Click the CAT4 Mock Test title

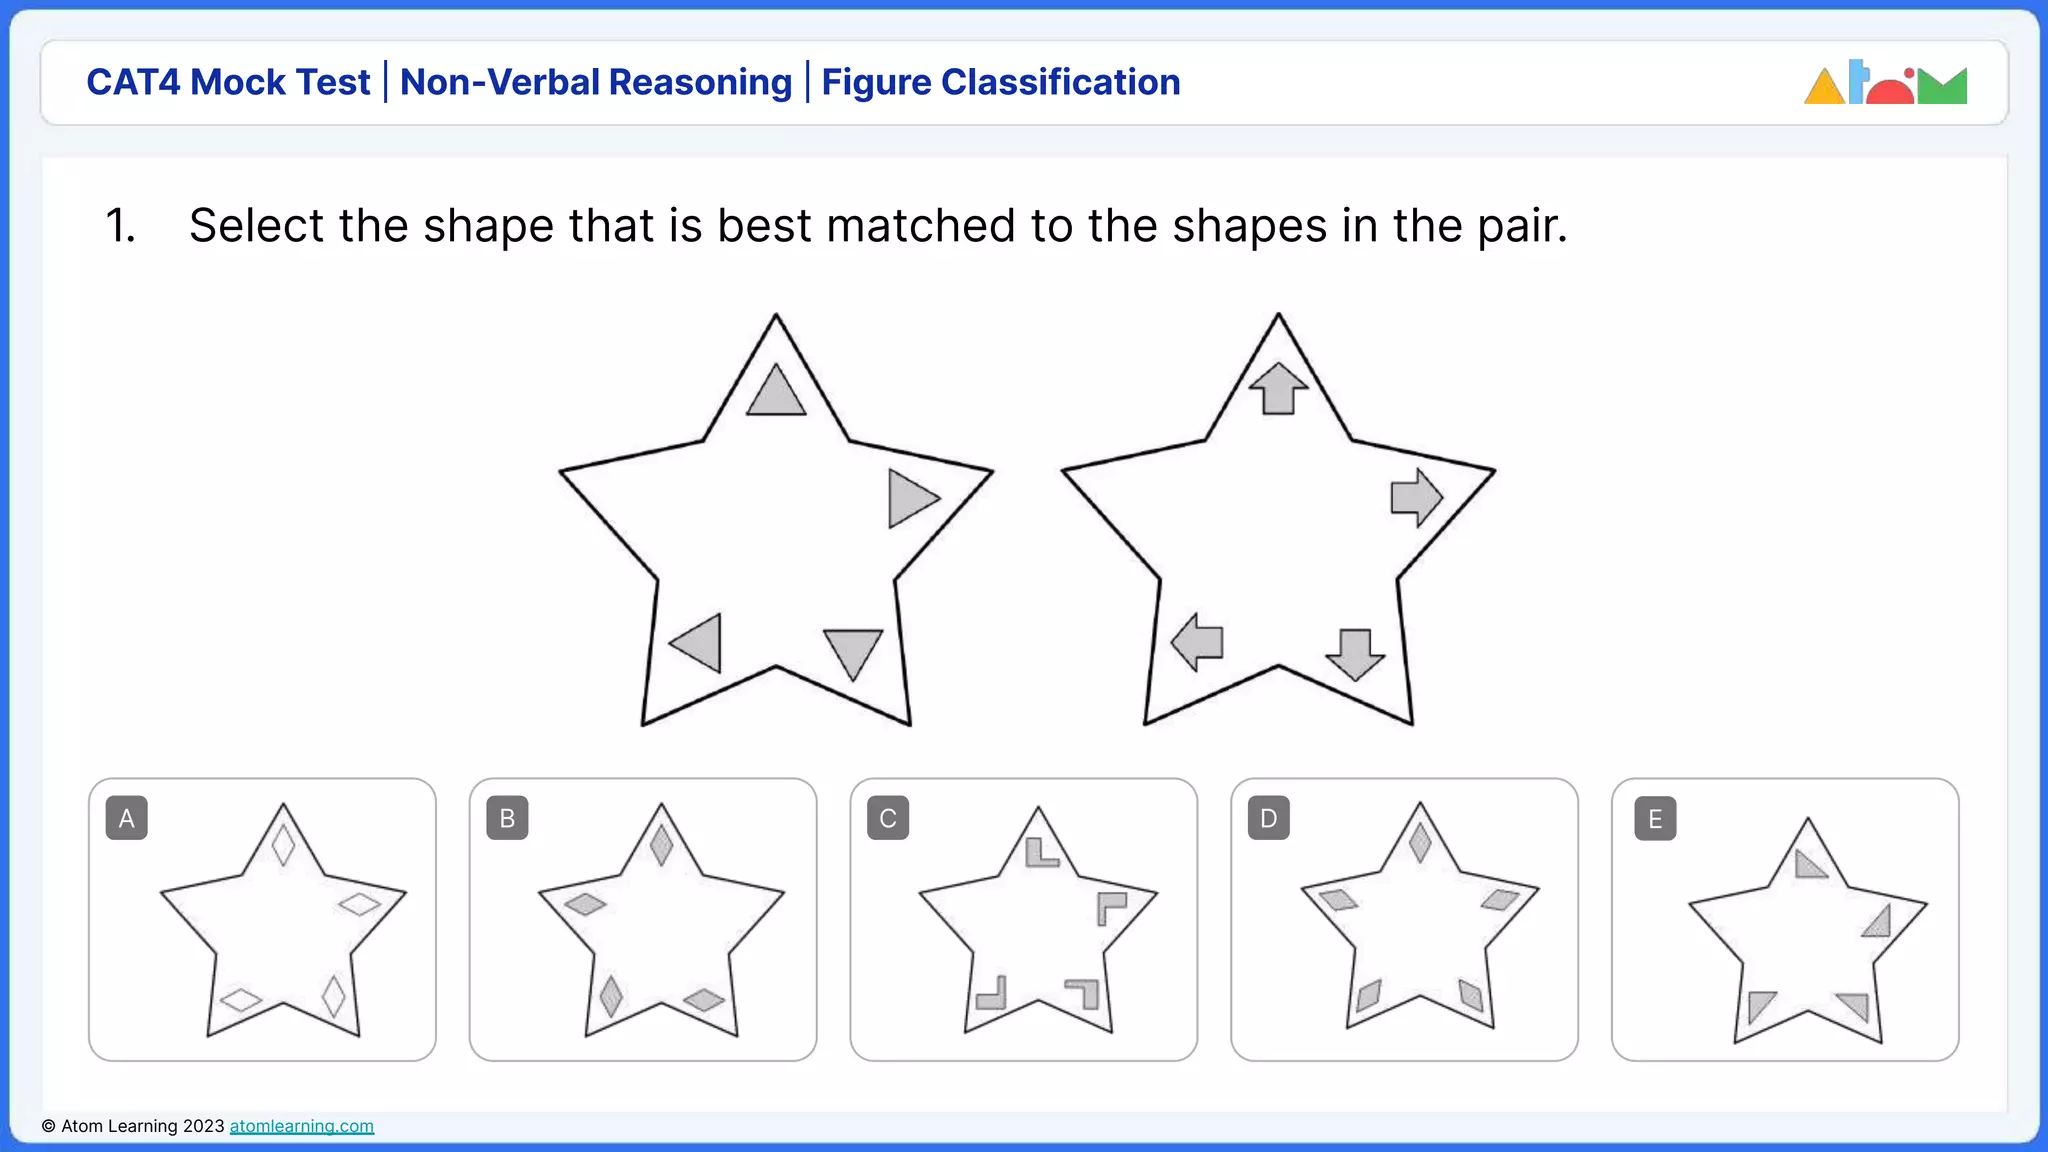[x=228, y=82]
